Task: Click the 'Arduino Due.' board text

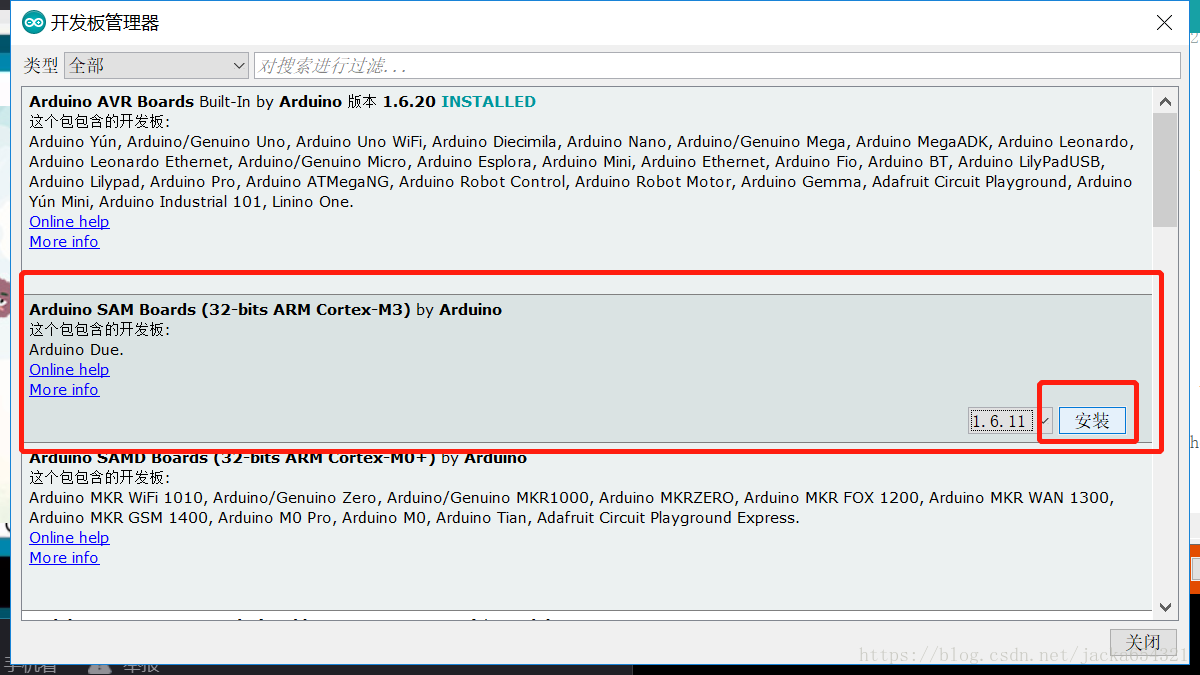Action: tap(77, 350)
